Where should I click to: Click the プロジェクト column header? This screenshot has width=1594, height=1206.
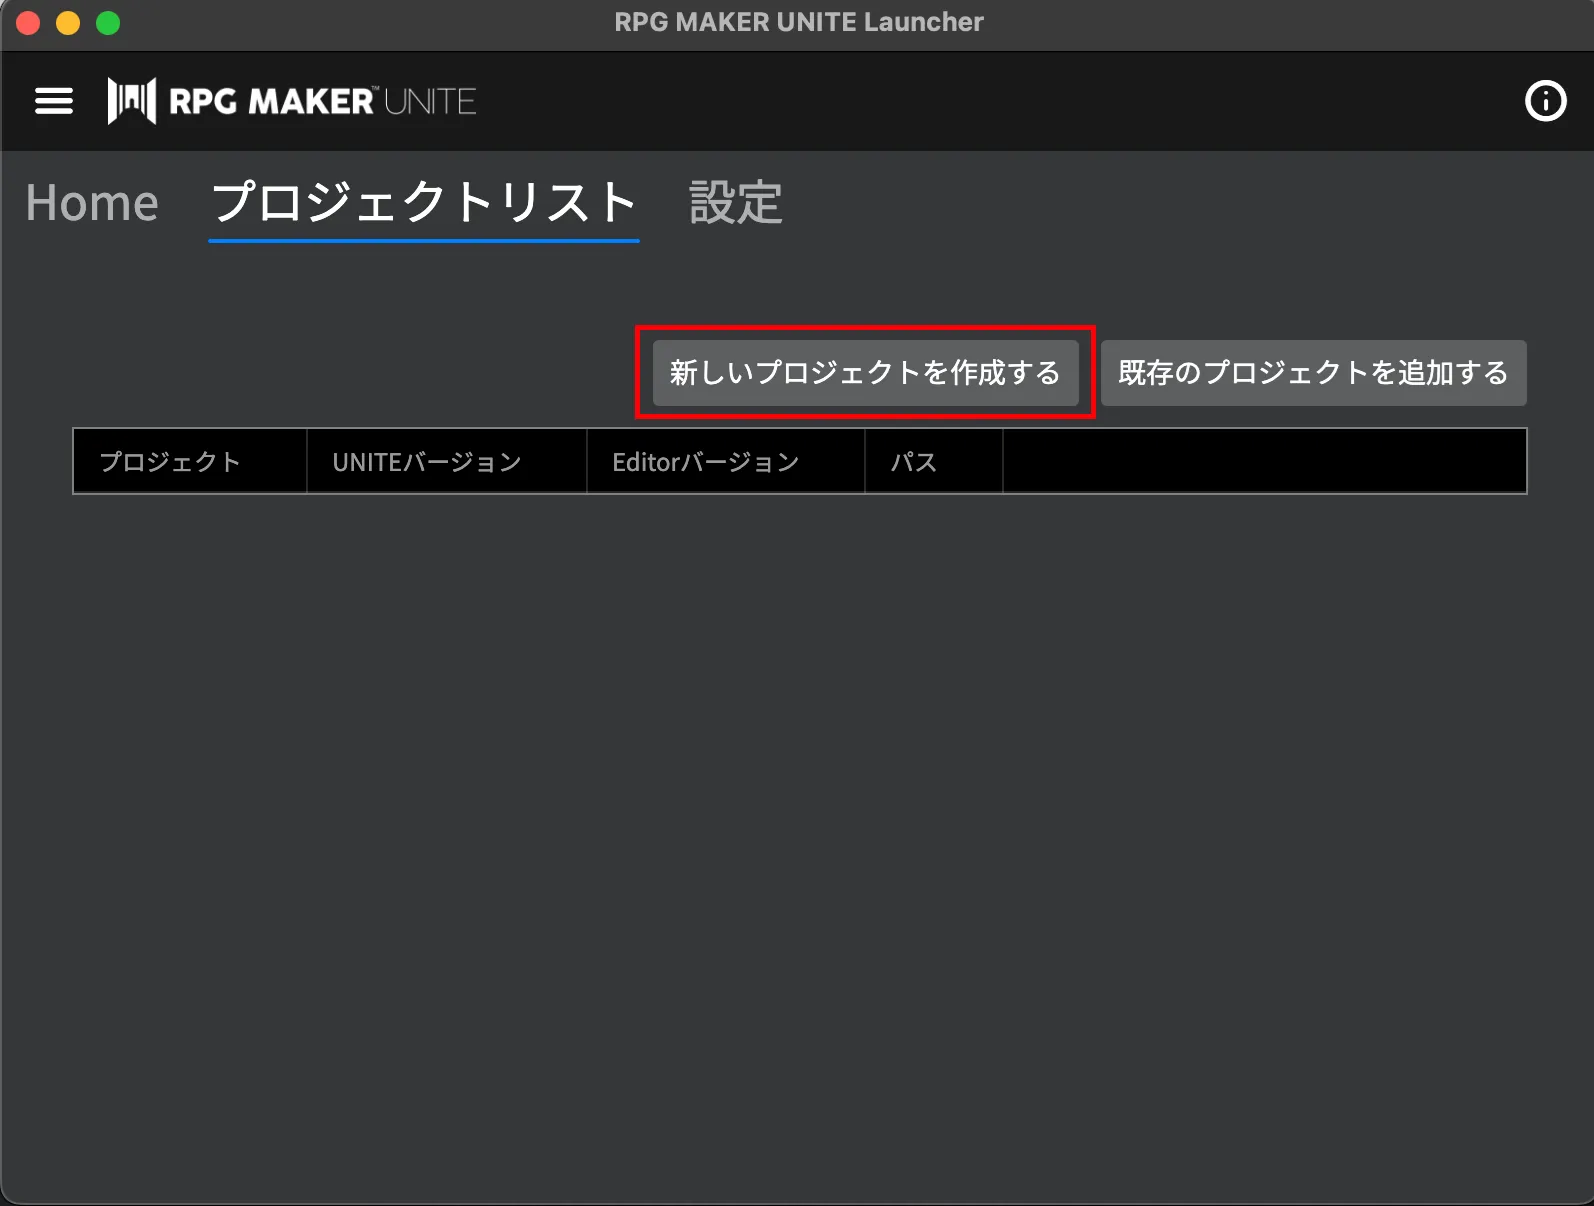point(170,461)
